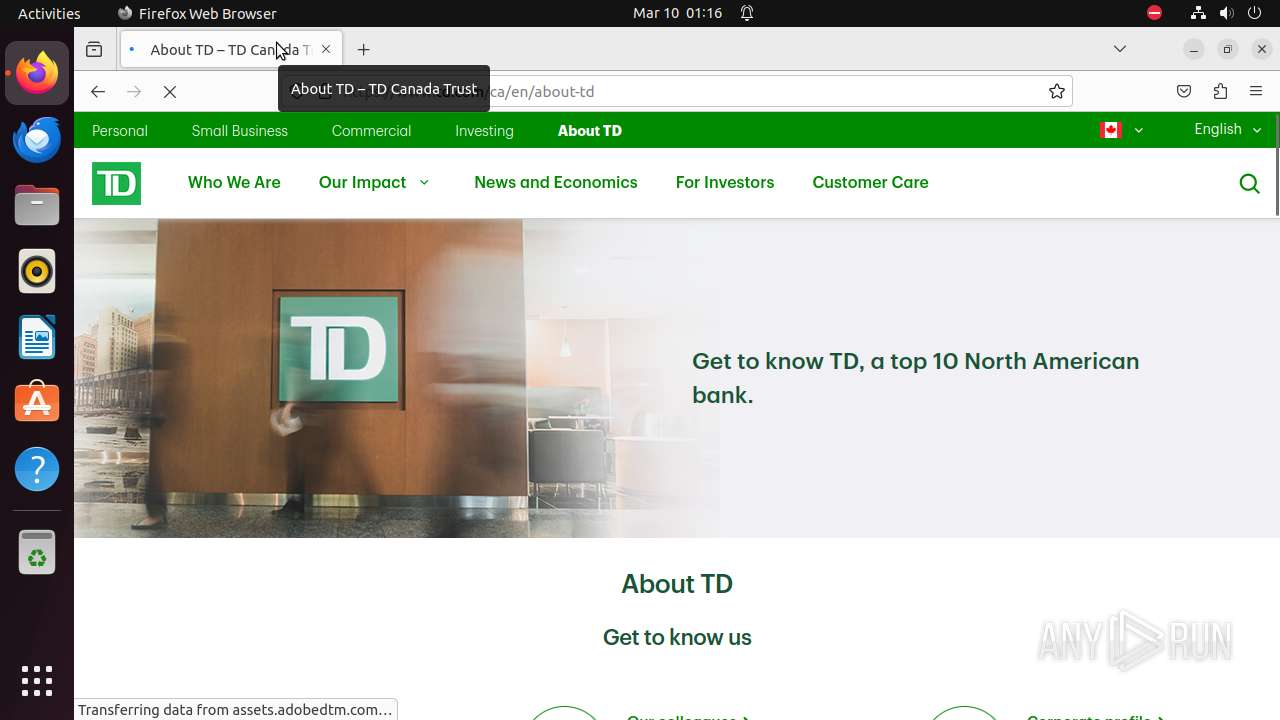1280x720 pixels.
Task: Go to the Personal banking tab
Action: 120,131
